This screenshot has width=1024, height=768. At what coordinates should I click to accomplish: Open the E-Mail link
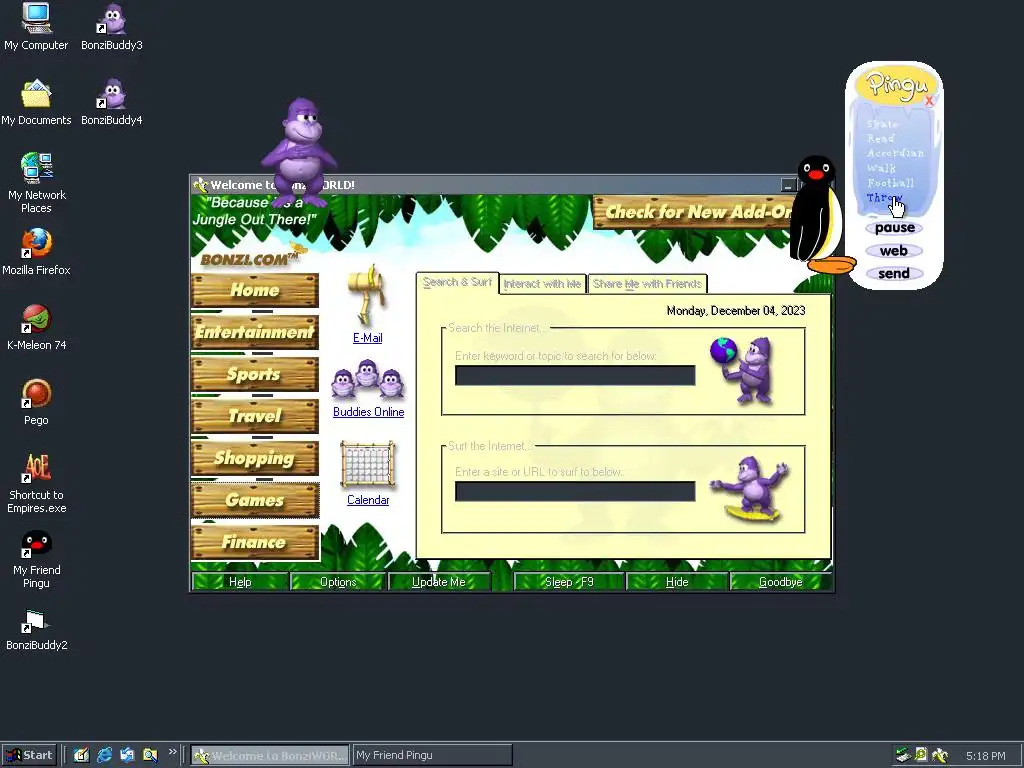pos(368,338)
